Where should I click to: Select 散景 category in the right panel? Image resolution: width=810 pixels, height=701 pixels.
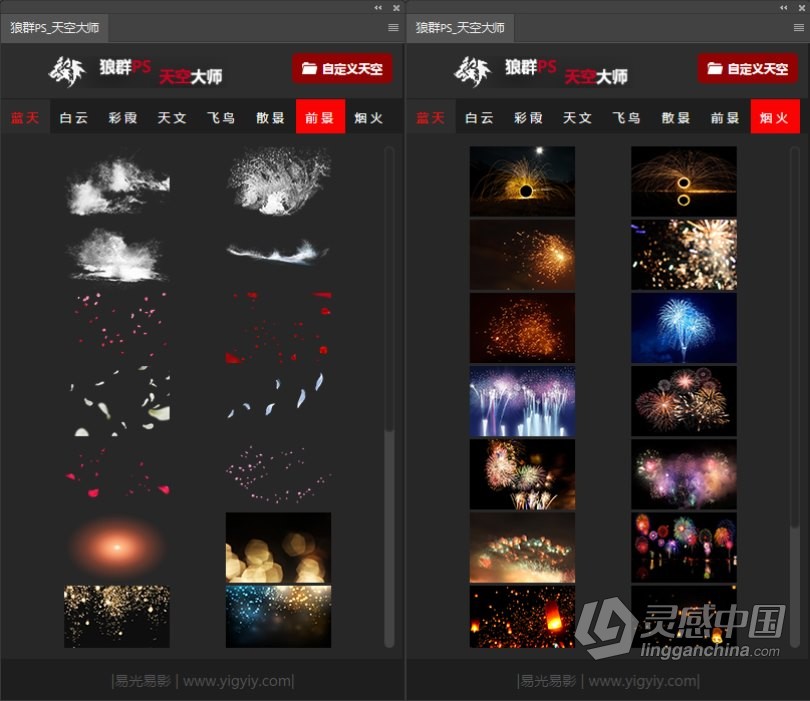pos(676,117)
